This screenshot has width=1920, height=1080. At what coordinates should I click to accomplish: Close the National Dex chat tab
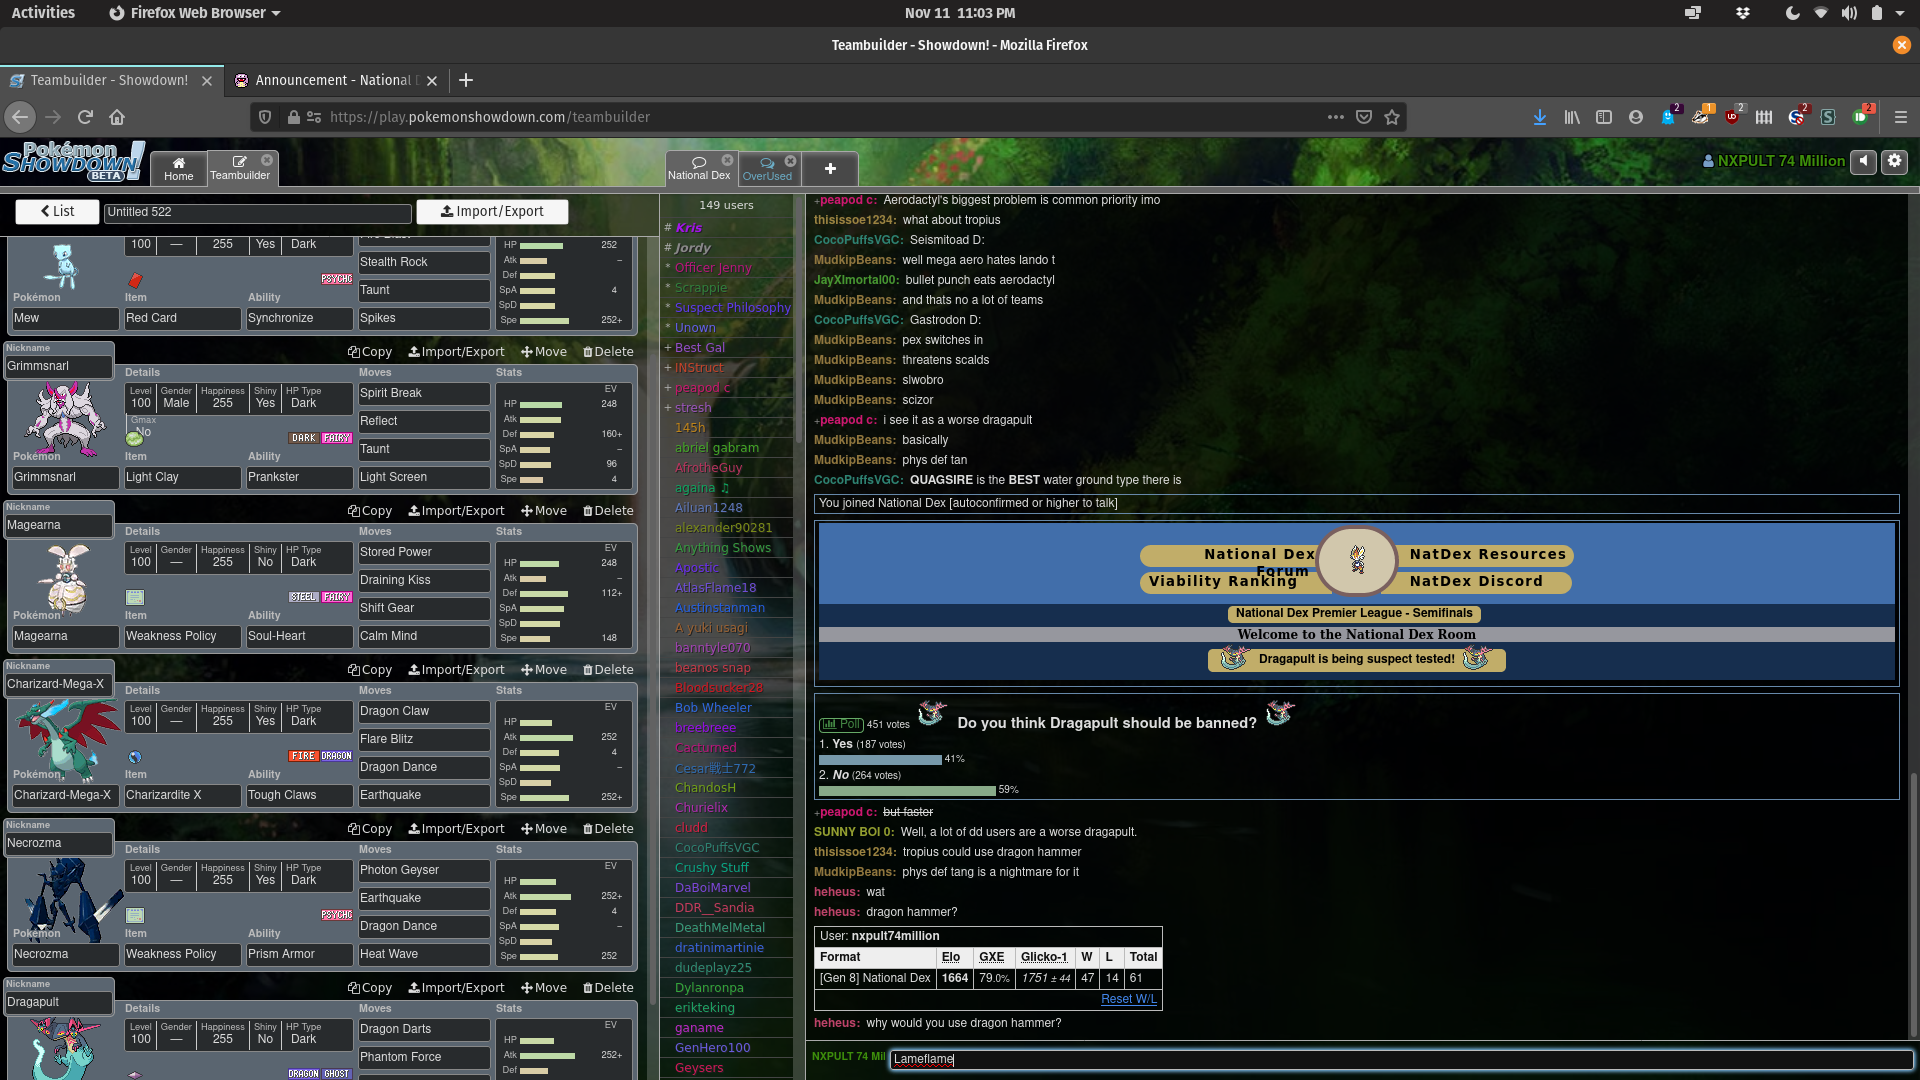727,160
